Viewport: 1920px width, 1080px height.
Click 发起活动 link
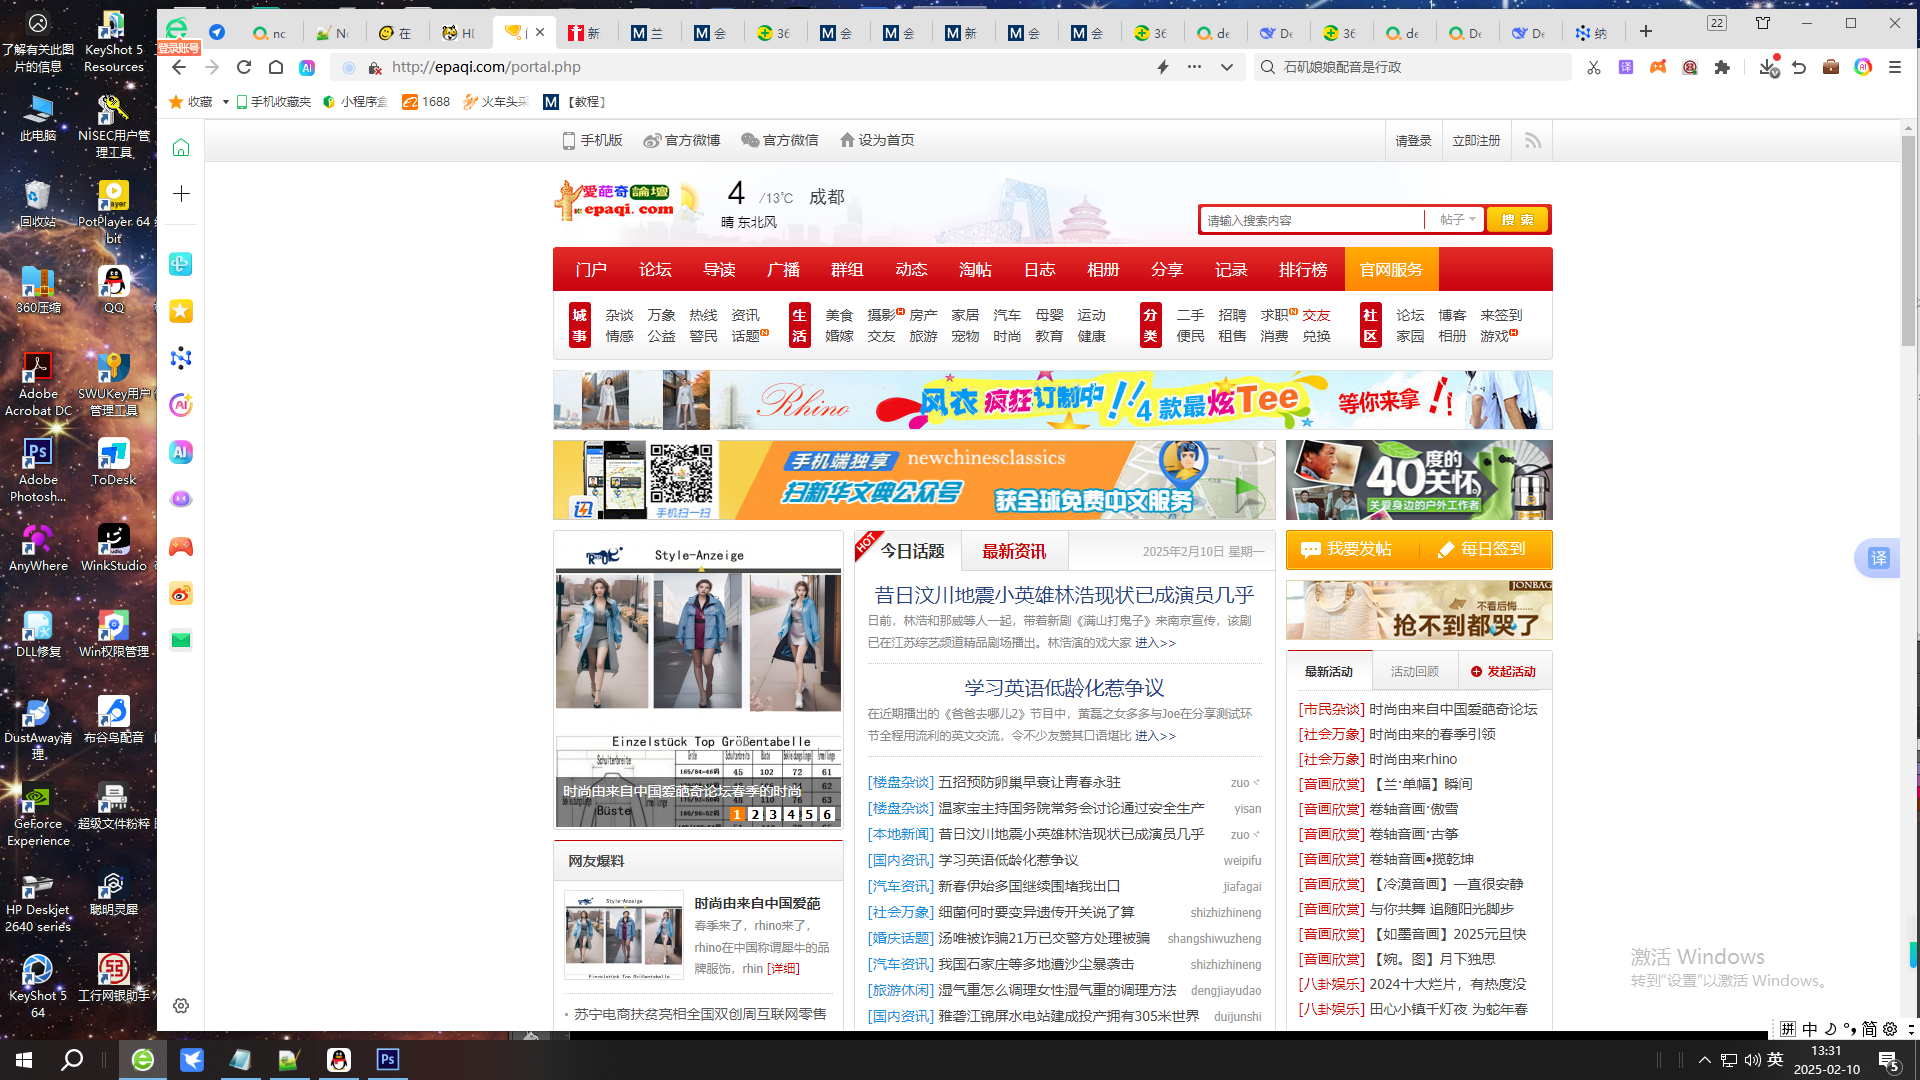(x=1503, y=671)
